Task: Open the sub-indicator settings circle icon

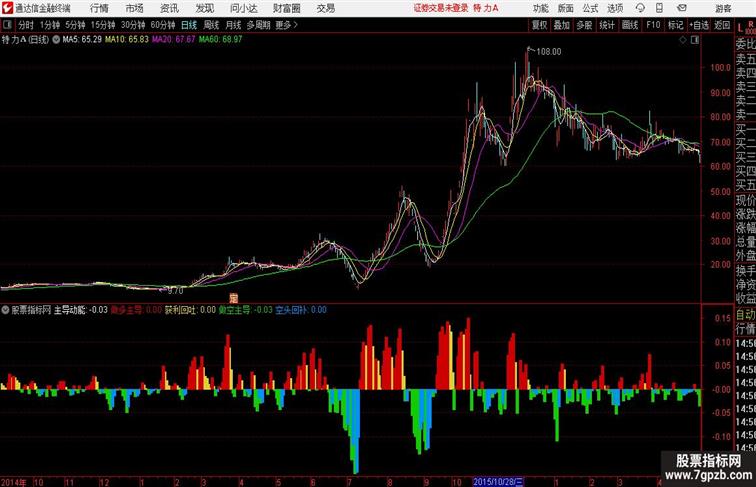Action: (x=5, y=310)
